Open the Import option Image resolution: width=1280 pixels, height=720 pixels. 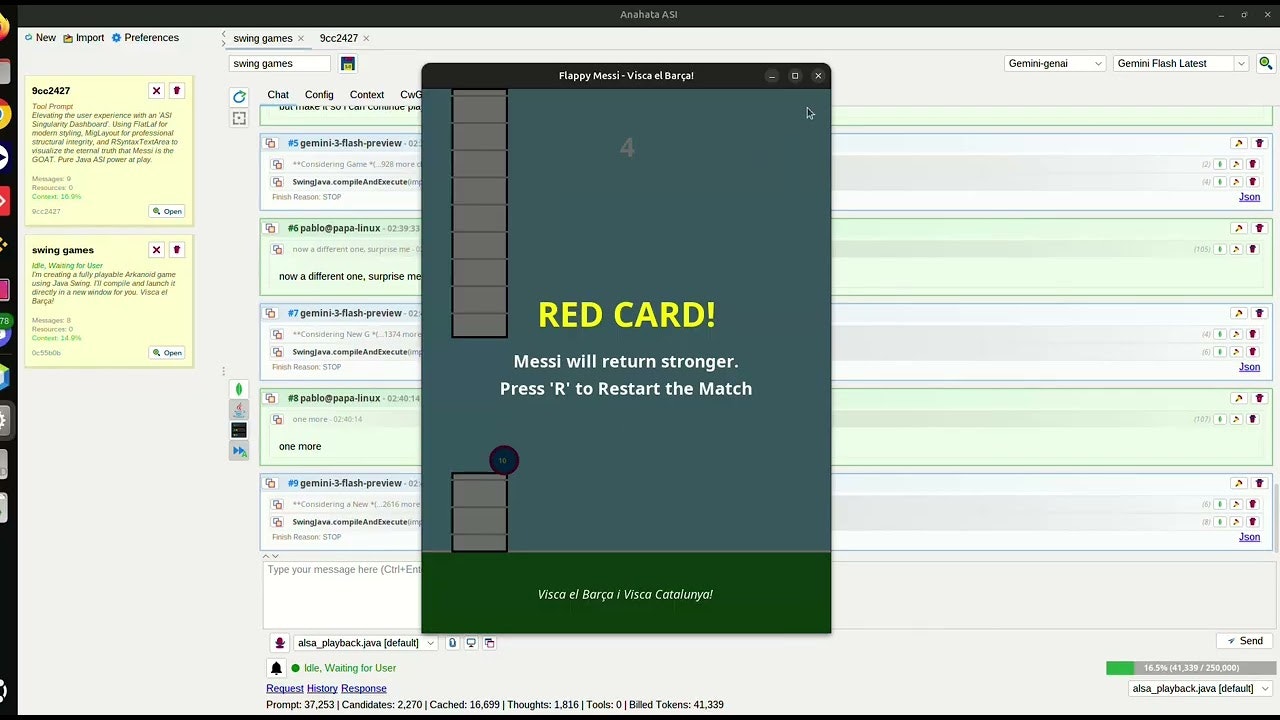(83, 38)
